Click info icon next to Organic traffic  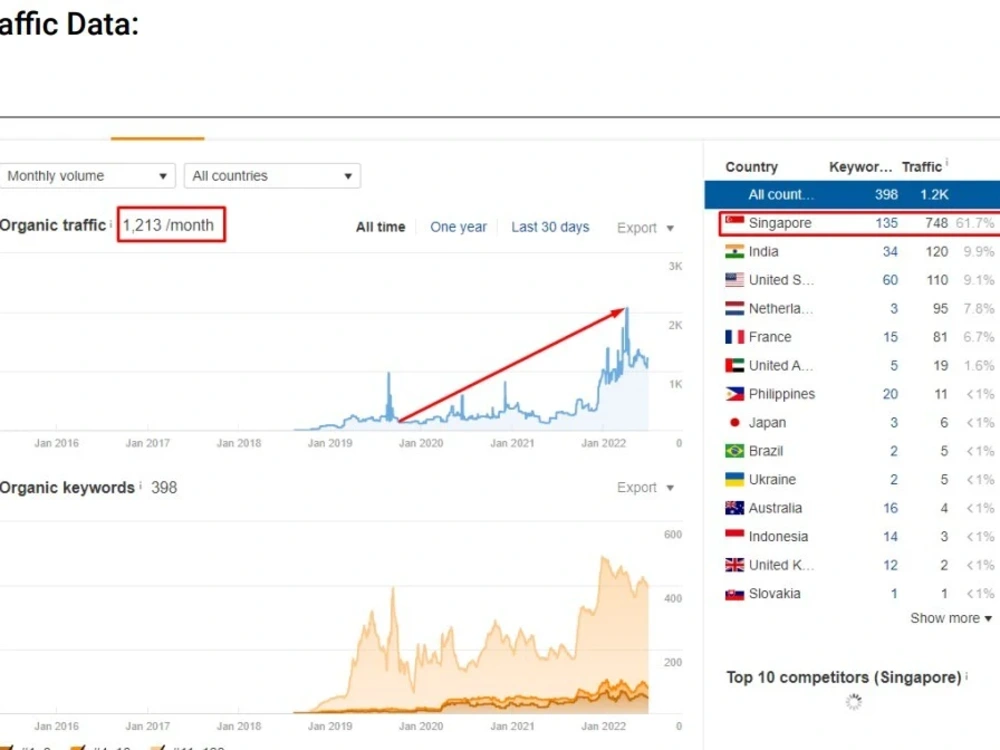click(111, 224)
